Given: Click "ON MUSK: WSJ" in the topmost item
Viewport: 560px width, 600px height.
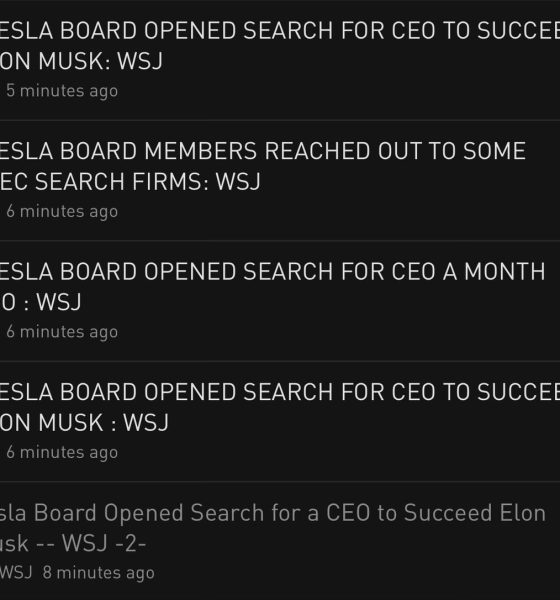Looking at the screenshot, I should click(81, 61).
